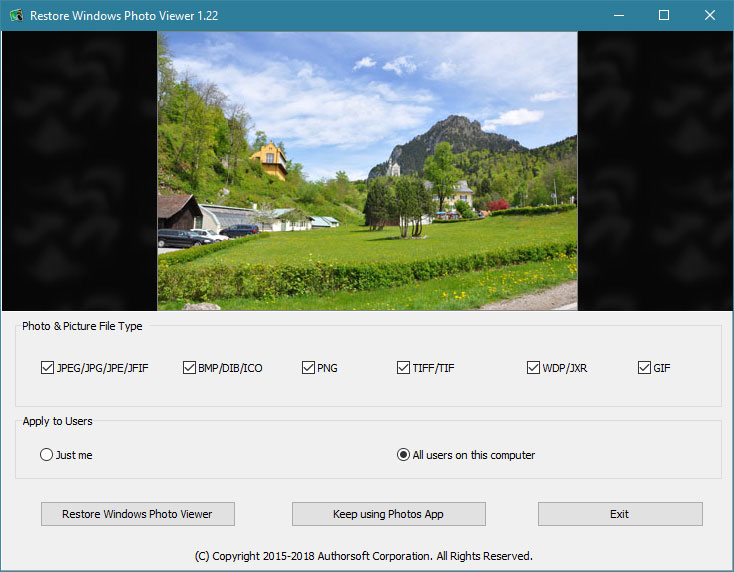
Task: Choose 'All users on this computer'
Action: (x=403, y=455)
